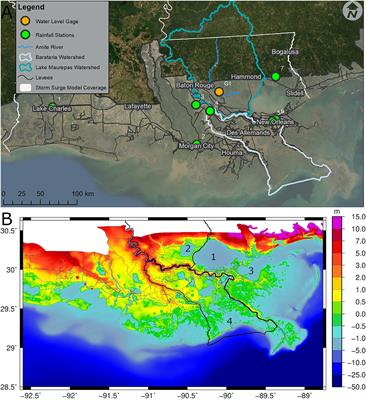Click the '-91°' longitude axis label

[149, 395]
